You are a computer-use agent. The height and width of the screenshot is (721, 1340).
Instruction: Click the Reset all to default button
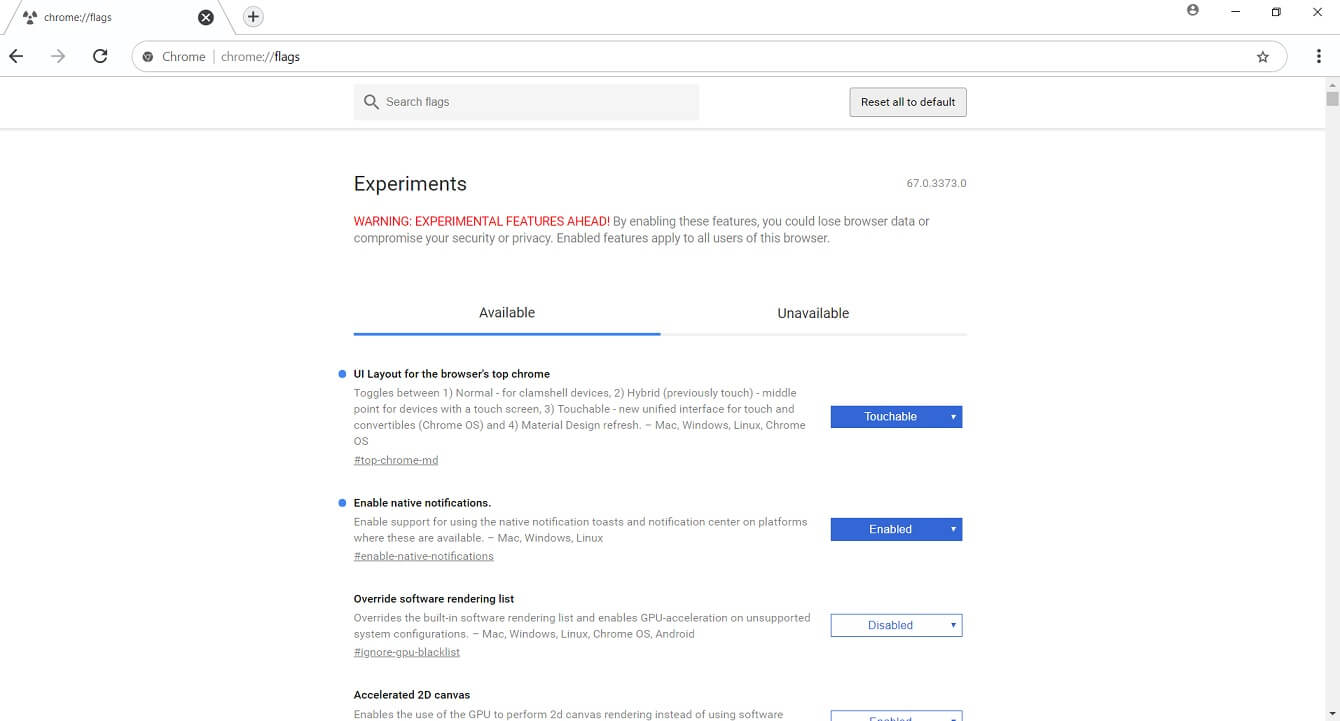point(907,101)
